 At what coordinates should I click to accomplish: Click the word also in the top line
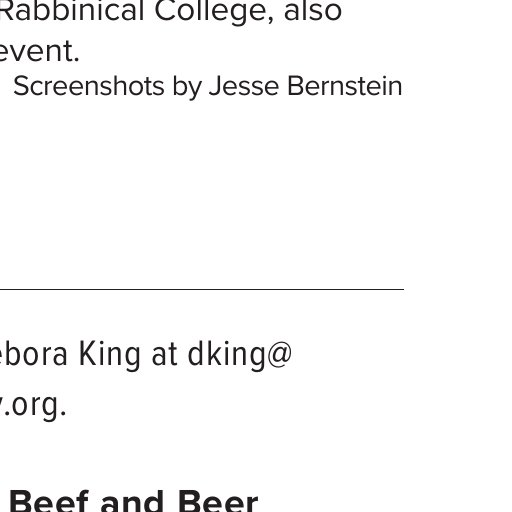(x=313, y=11)
